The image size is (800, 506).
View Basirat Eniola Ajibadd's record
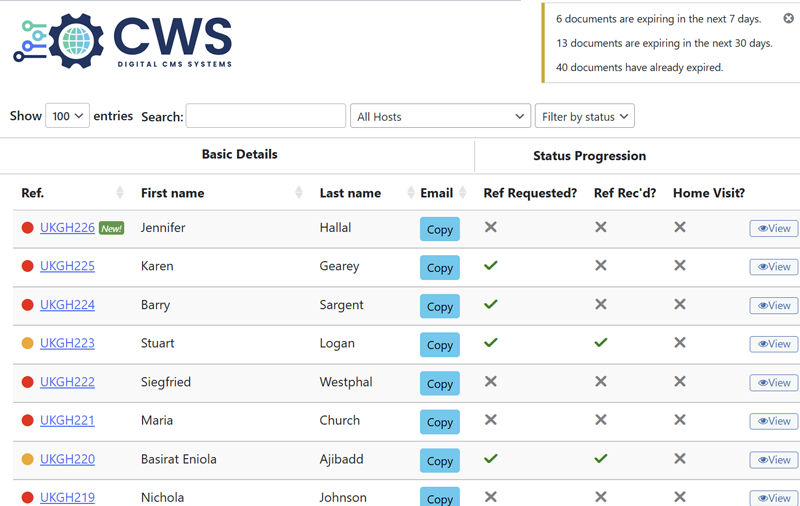tap(773, 460)
